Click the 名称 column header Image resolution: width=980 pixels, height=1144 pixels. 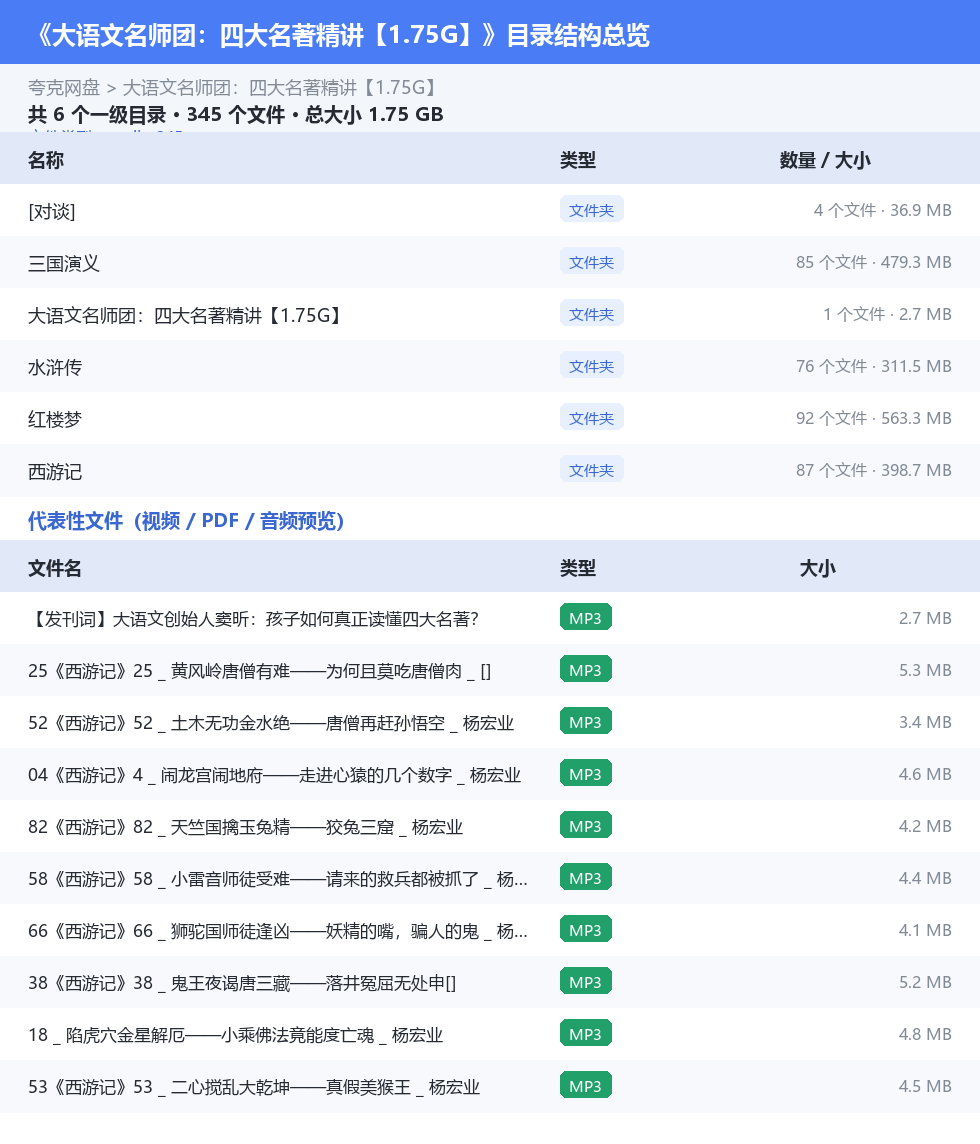pyautogui.click(x=45, y=160)
